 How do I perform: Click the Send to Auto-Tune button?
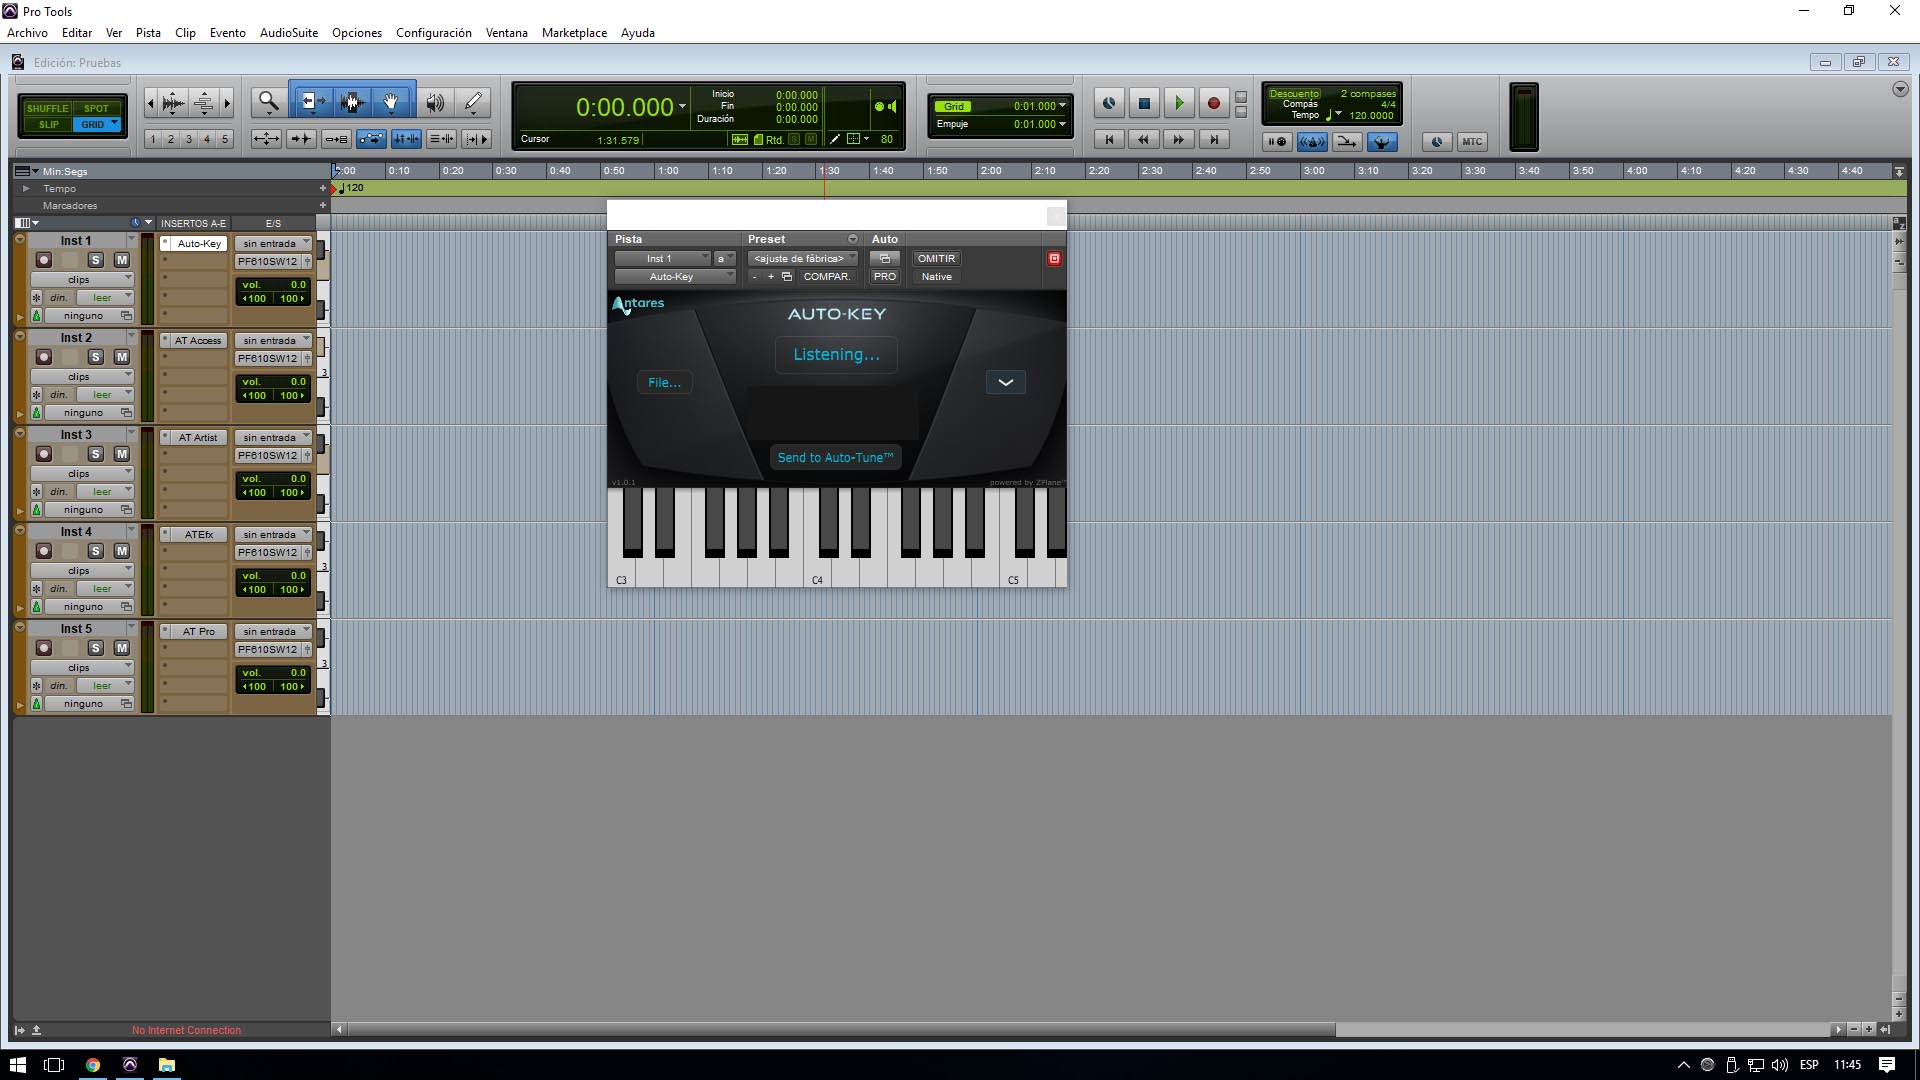pos(836,457)
